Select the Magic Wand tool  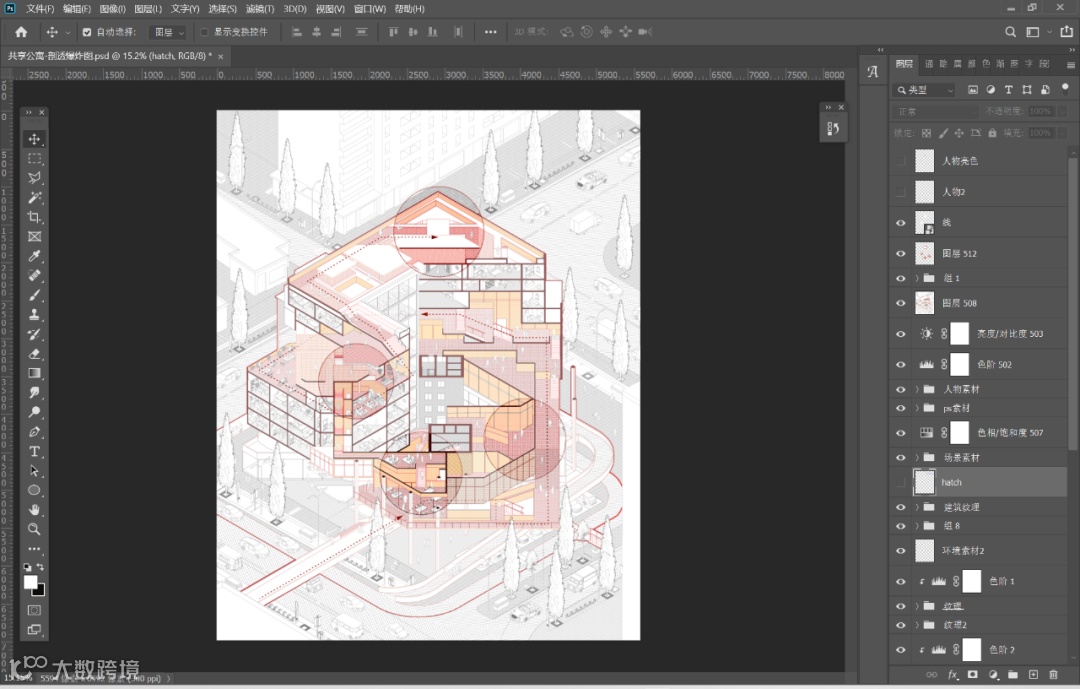pyautogui.click(x=34, y=198)
